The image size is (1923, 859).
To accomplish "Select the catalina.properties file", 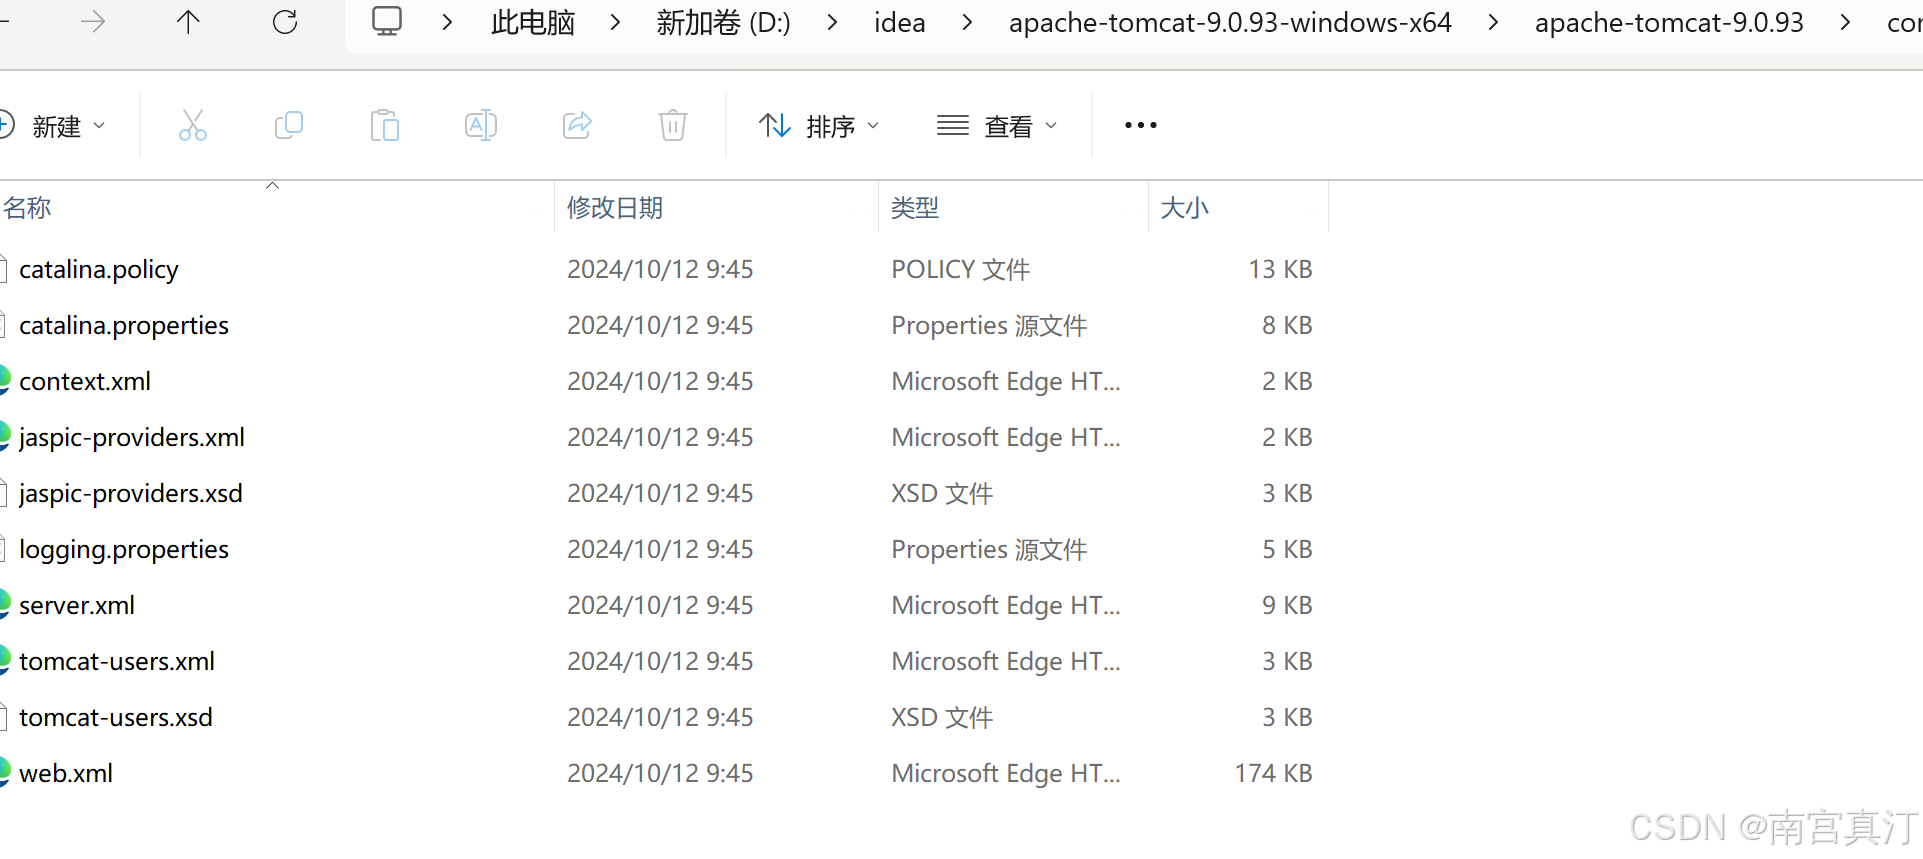I will click(x=124, y=325).
